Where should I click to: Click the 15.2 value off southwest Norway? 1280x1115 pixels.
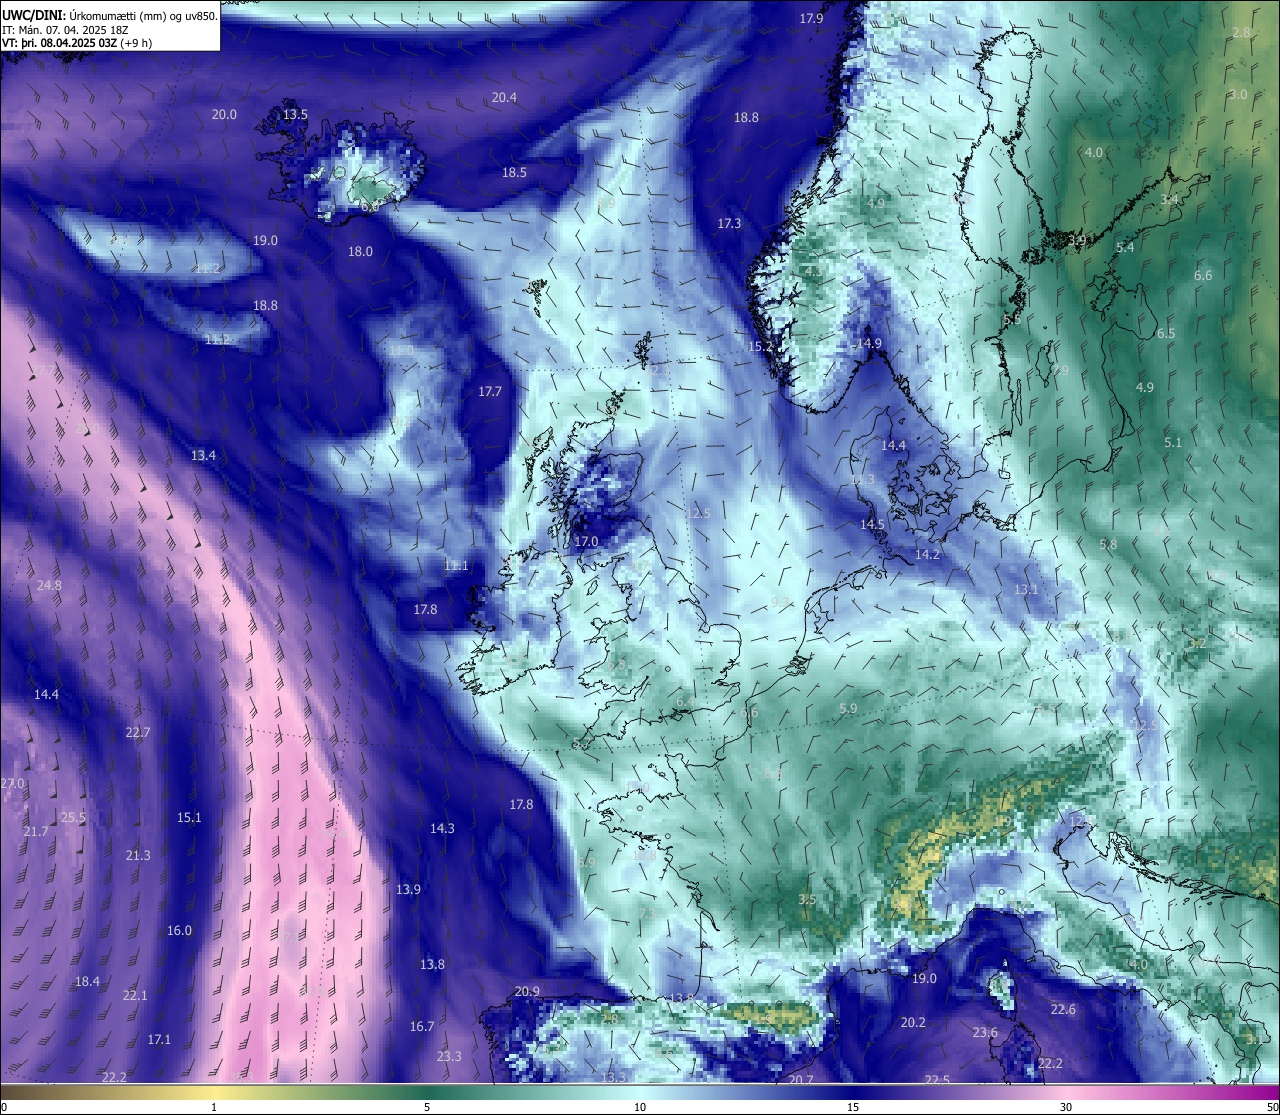(761, 347)
